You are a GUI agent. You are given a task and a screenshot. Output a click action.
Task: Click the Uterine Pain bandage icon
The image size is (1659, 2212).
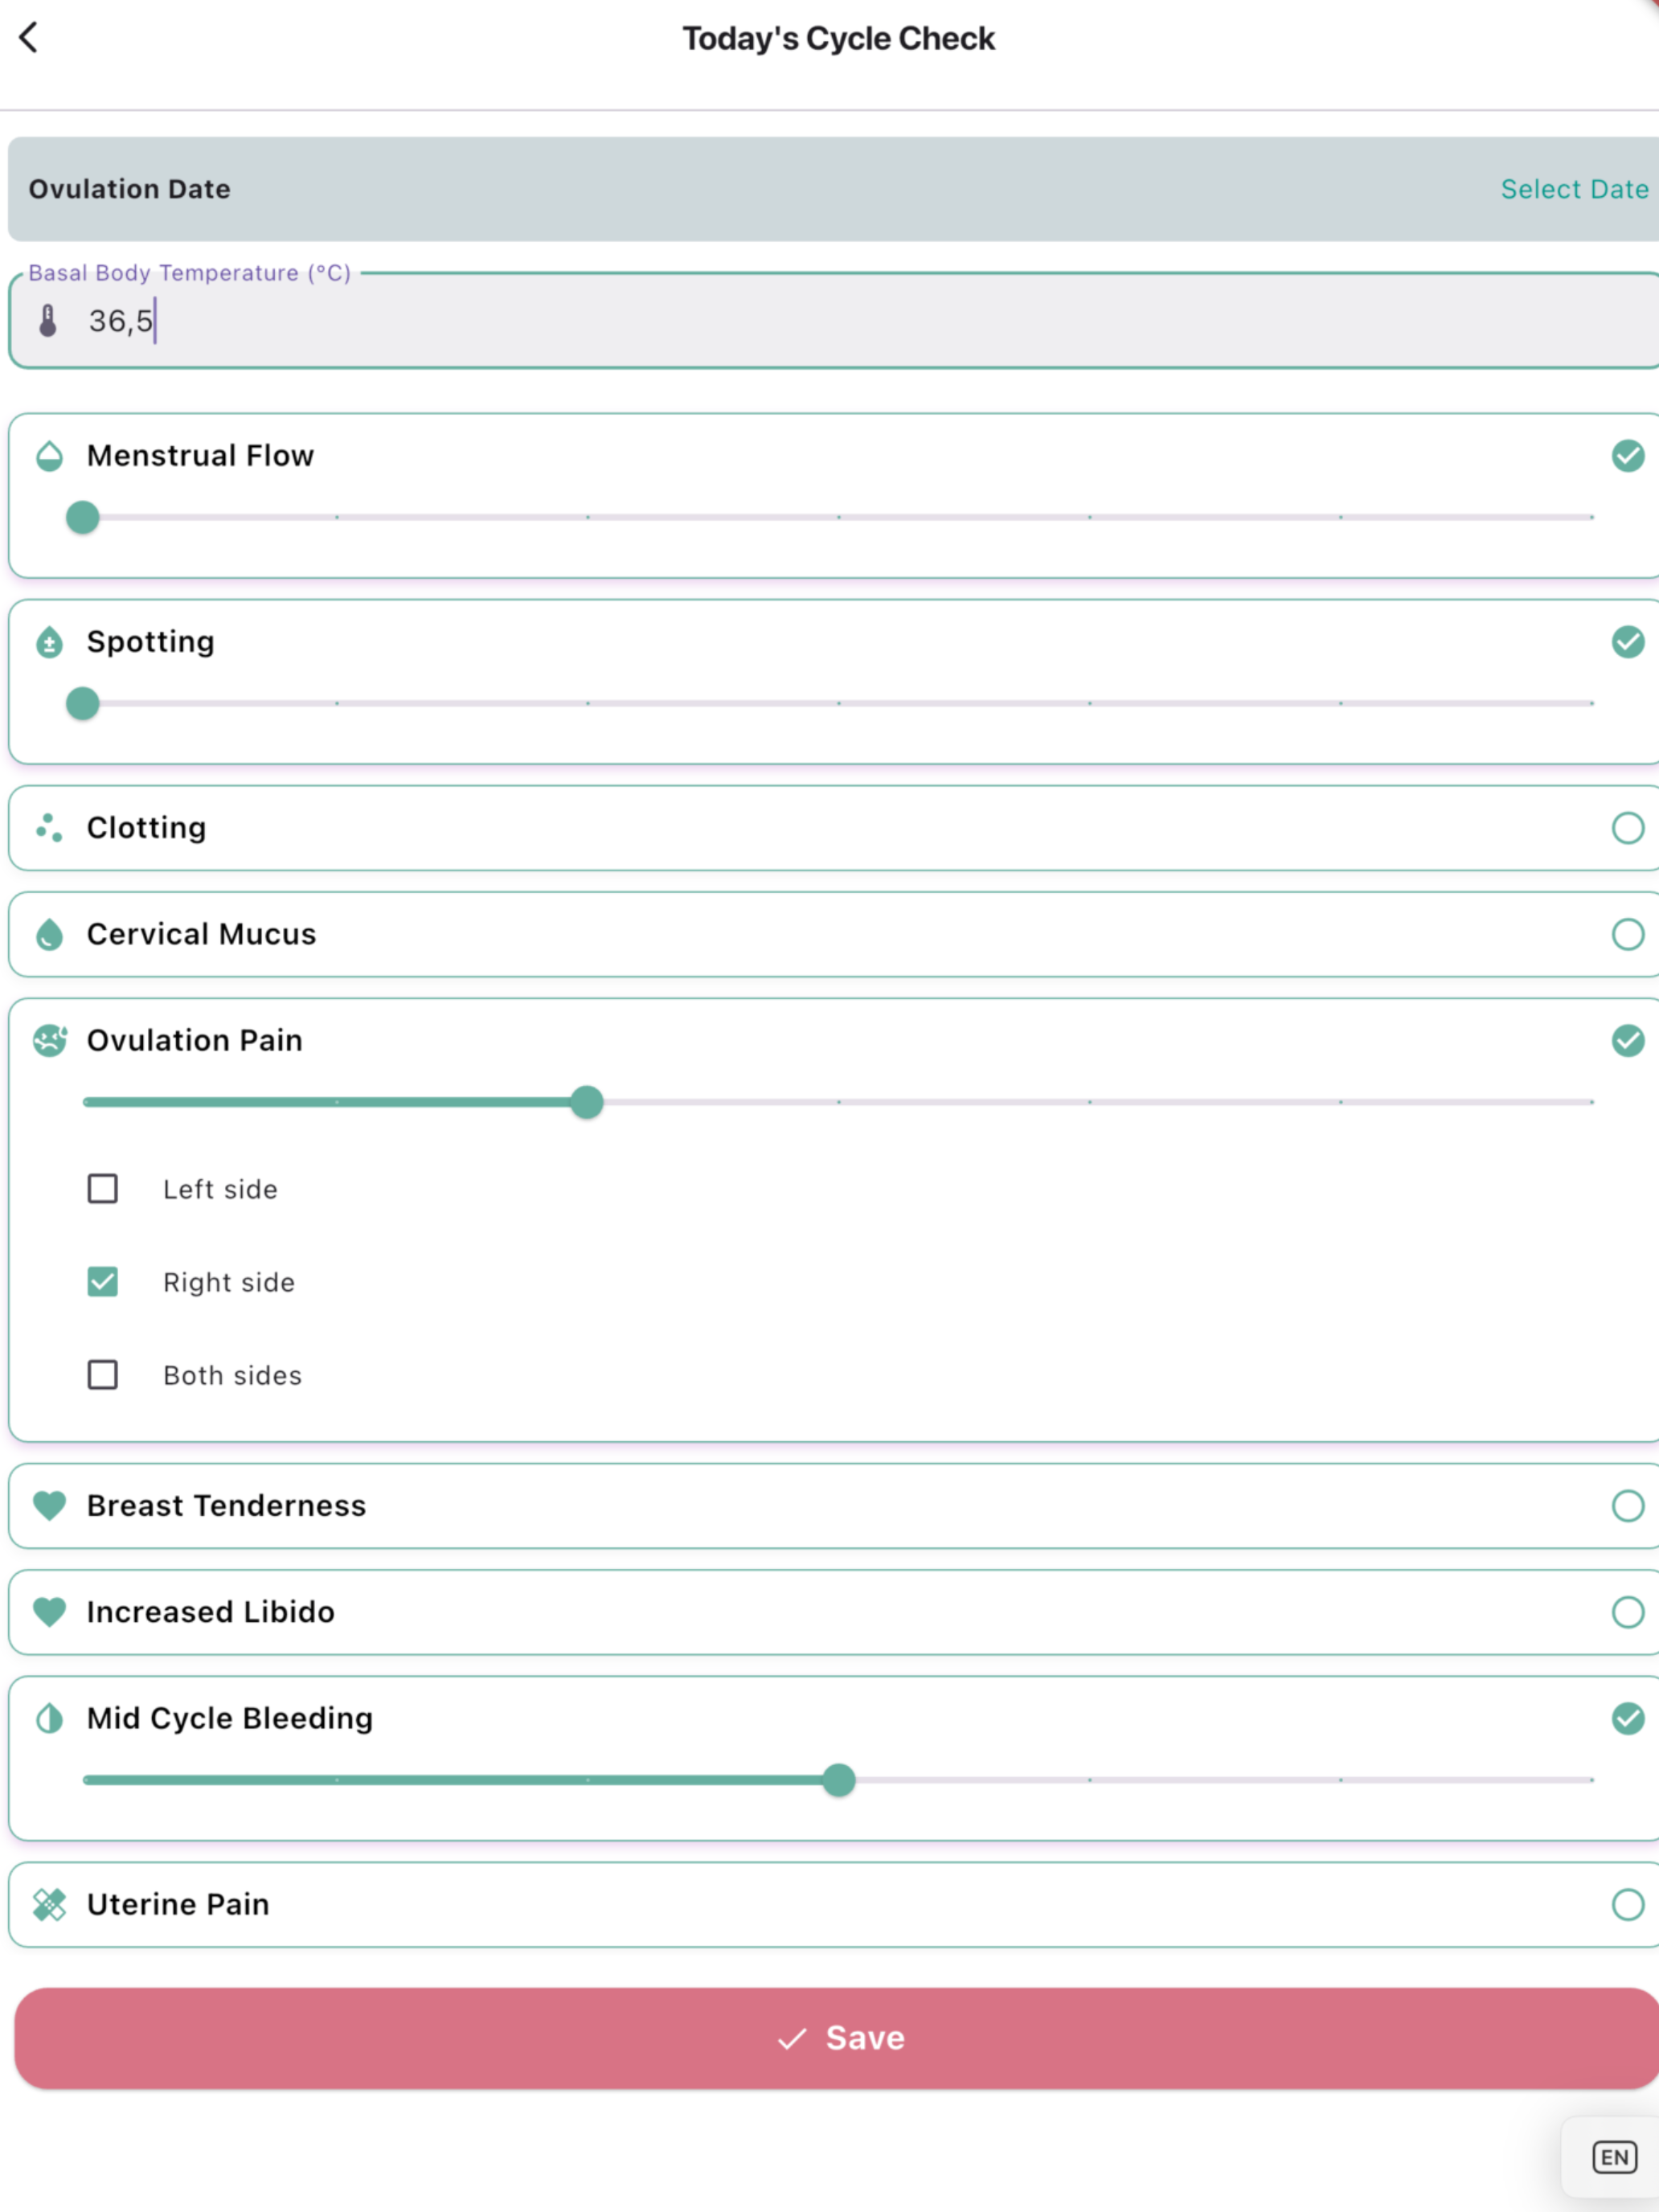(49, 1904)
